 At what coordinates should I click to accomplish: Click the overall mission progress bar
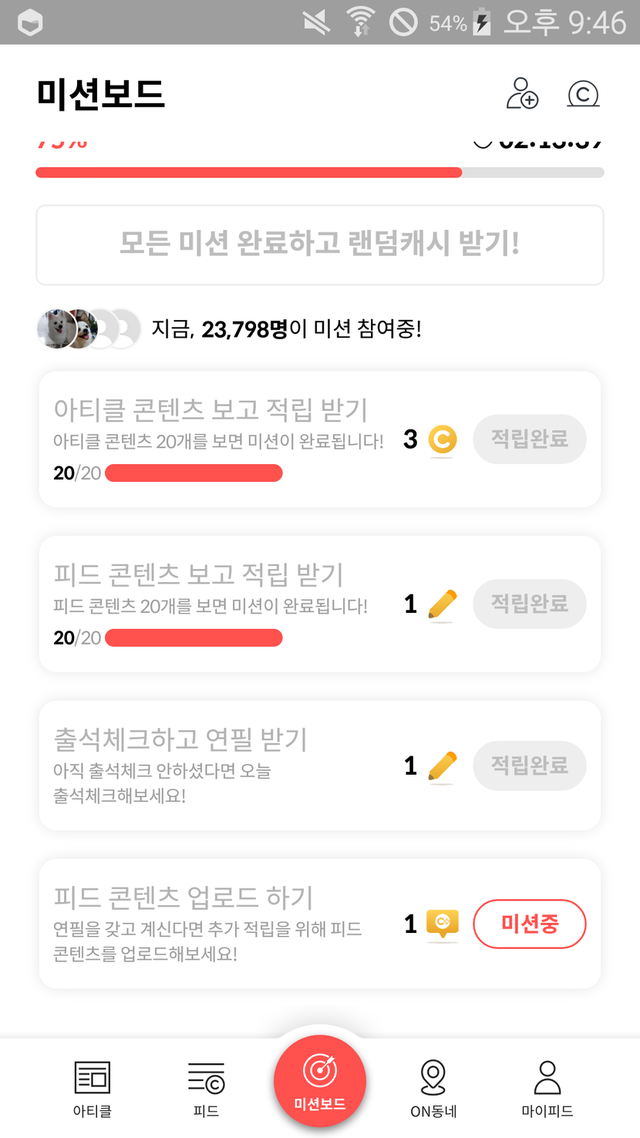[320, 172]
